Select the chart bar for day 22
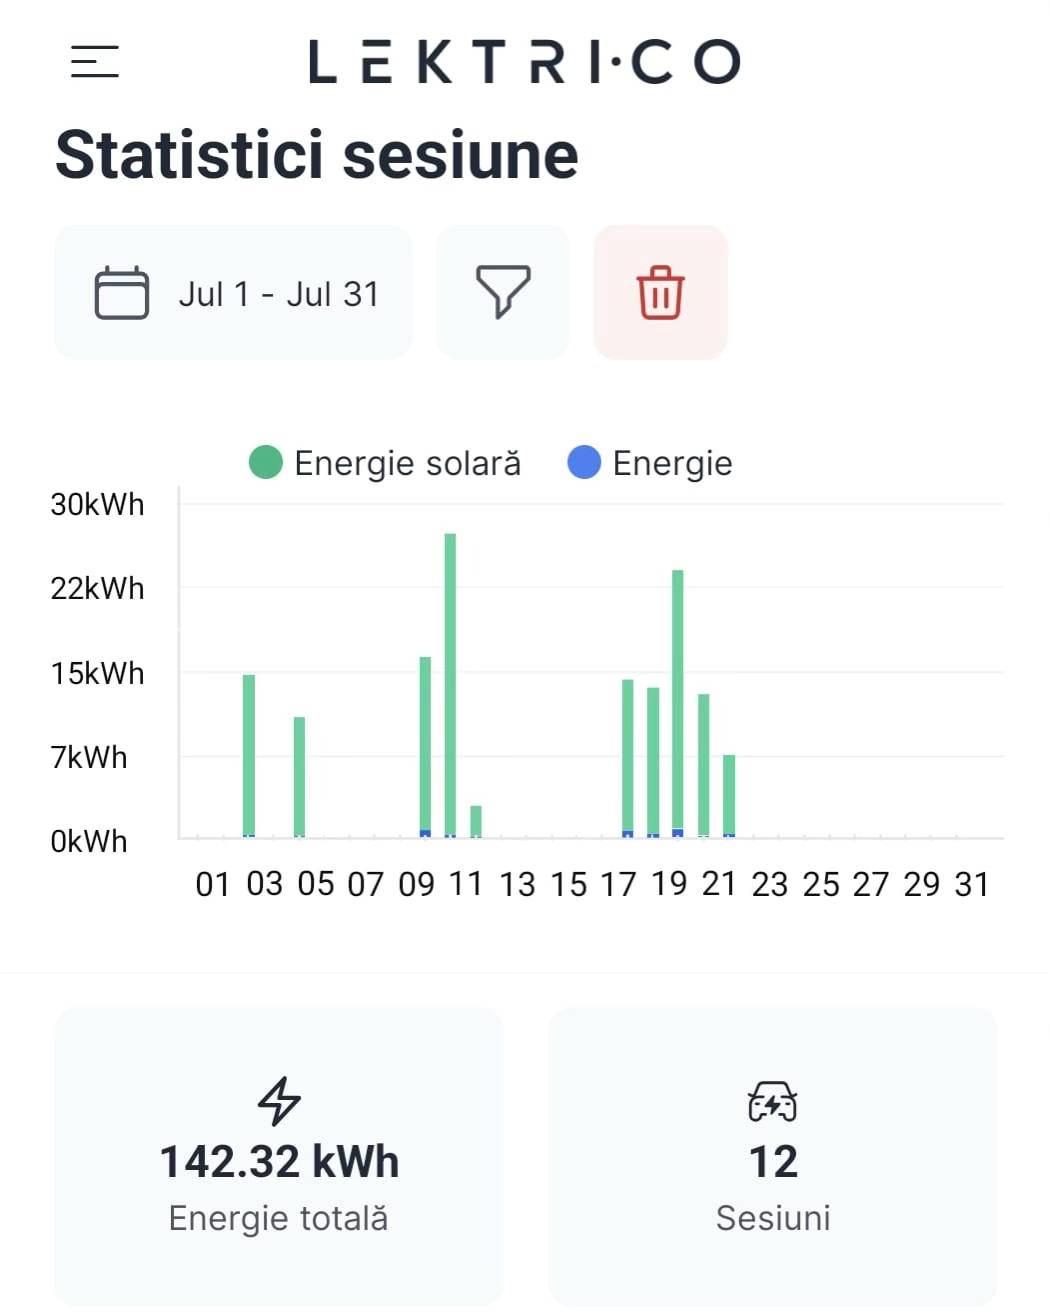 coord(729,796)
